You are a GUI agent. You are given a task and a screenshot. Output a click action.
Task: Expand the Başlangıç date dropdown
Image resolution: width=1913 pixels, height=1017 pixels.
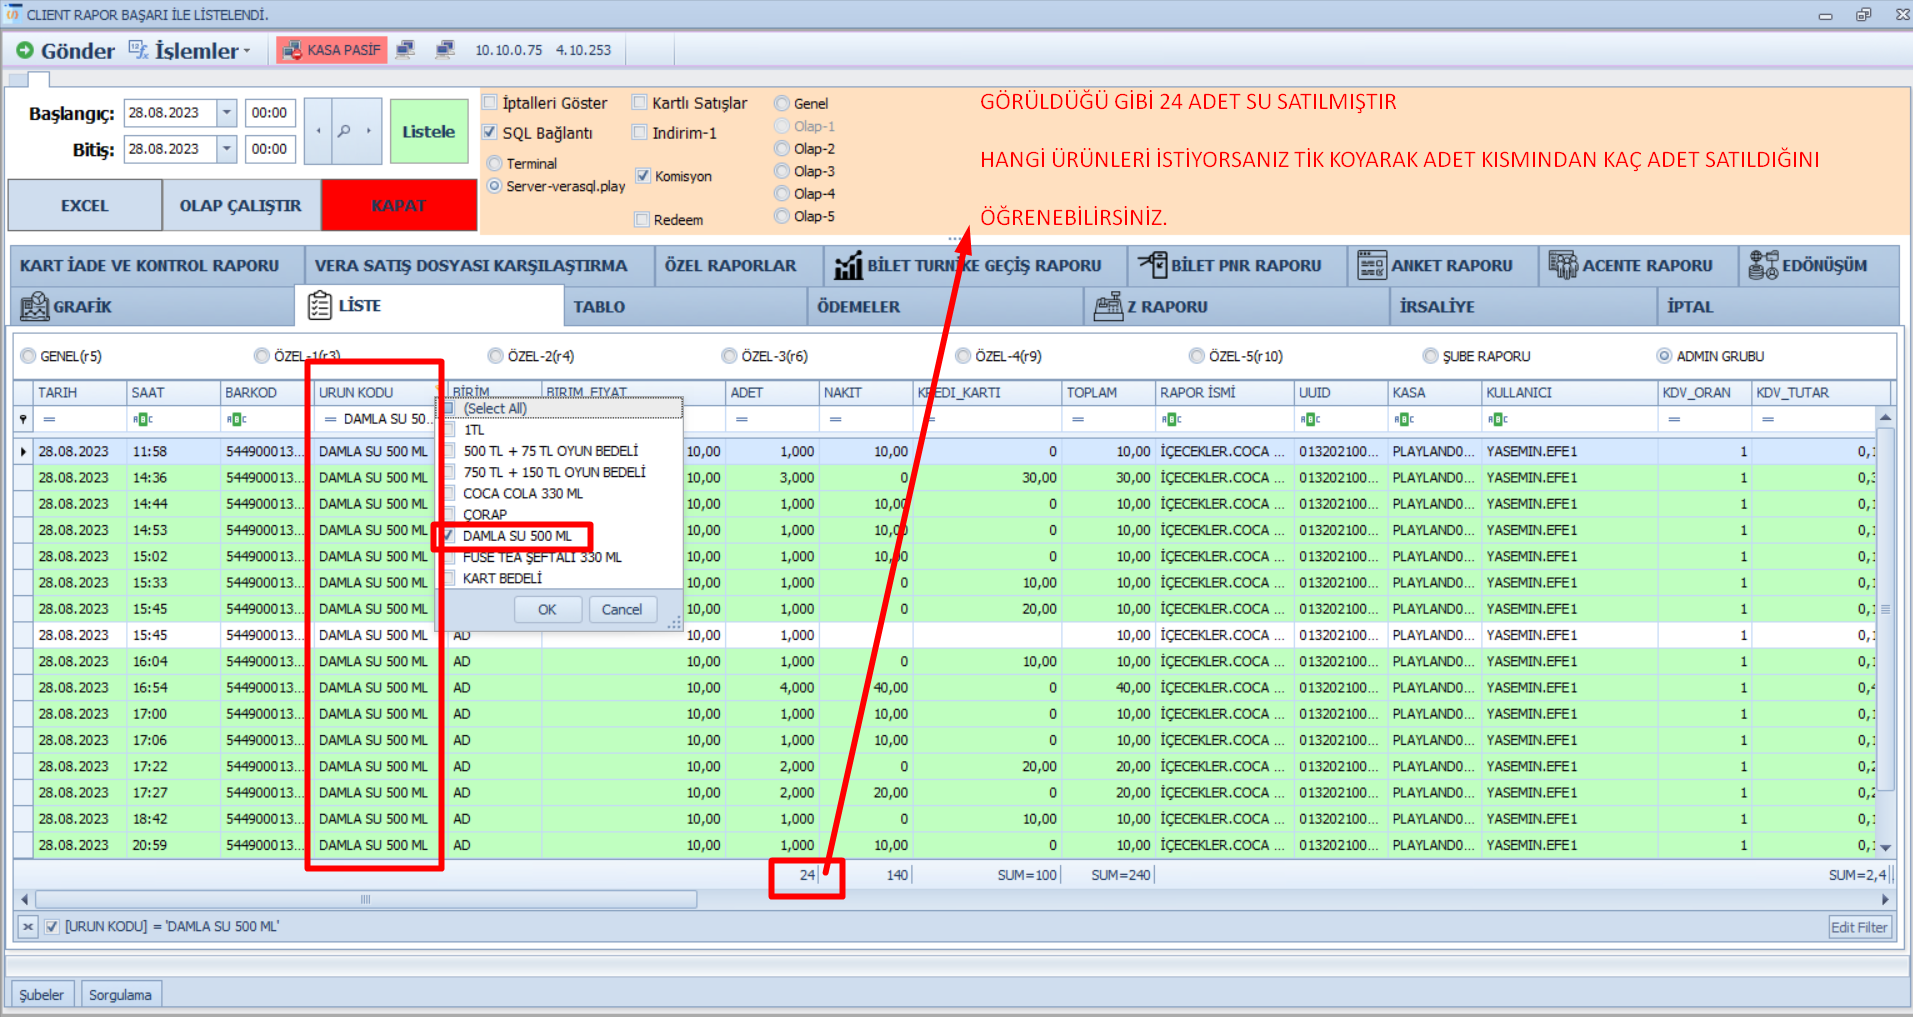[227, 113]
